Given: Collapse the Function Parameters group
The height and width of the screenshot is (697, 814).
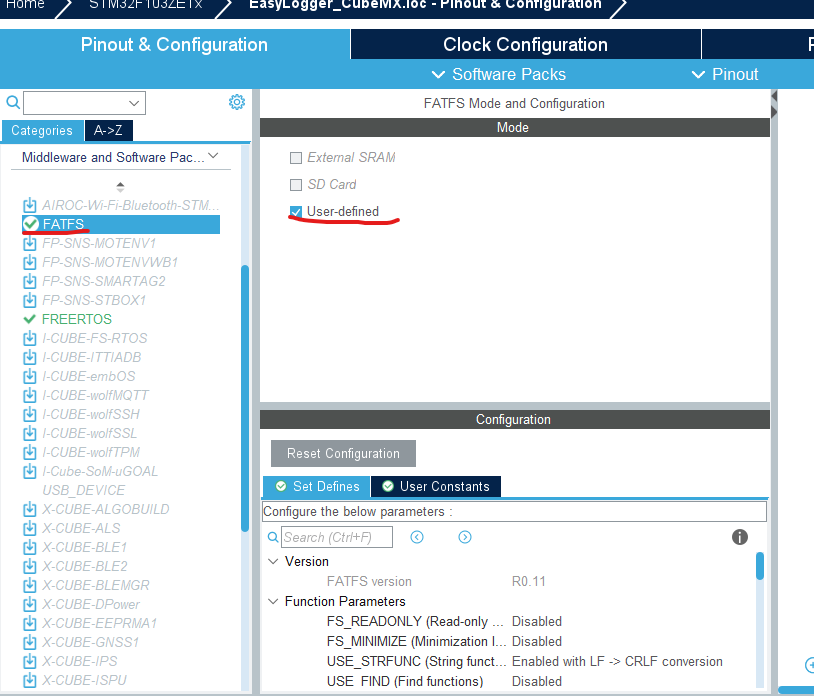Looking at the screenshot, I should point(273,601).
